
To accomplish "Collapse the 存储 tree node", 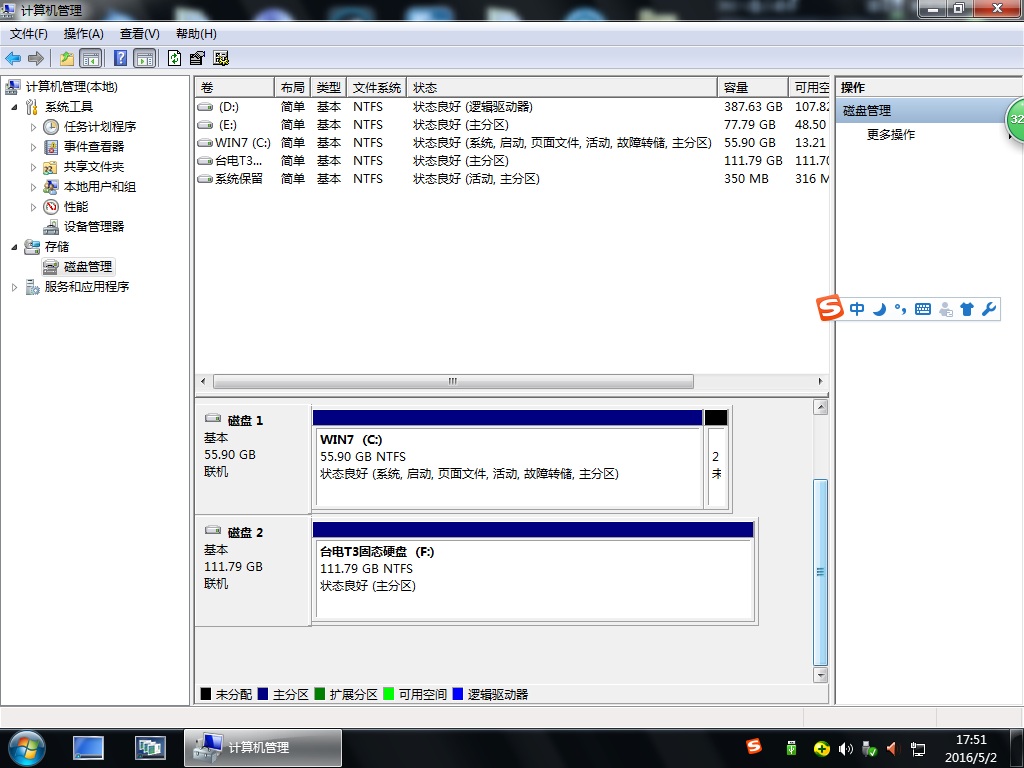I will coord(14,247).
